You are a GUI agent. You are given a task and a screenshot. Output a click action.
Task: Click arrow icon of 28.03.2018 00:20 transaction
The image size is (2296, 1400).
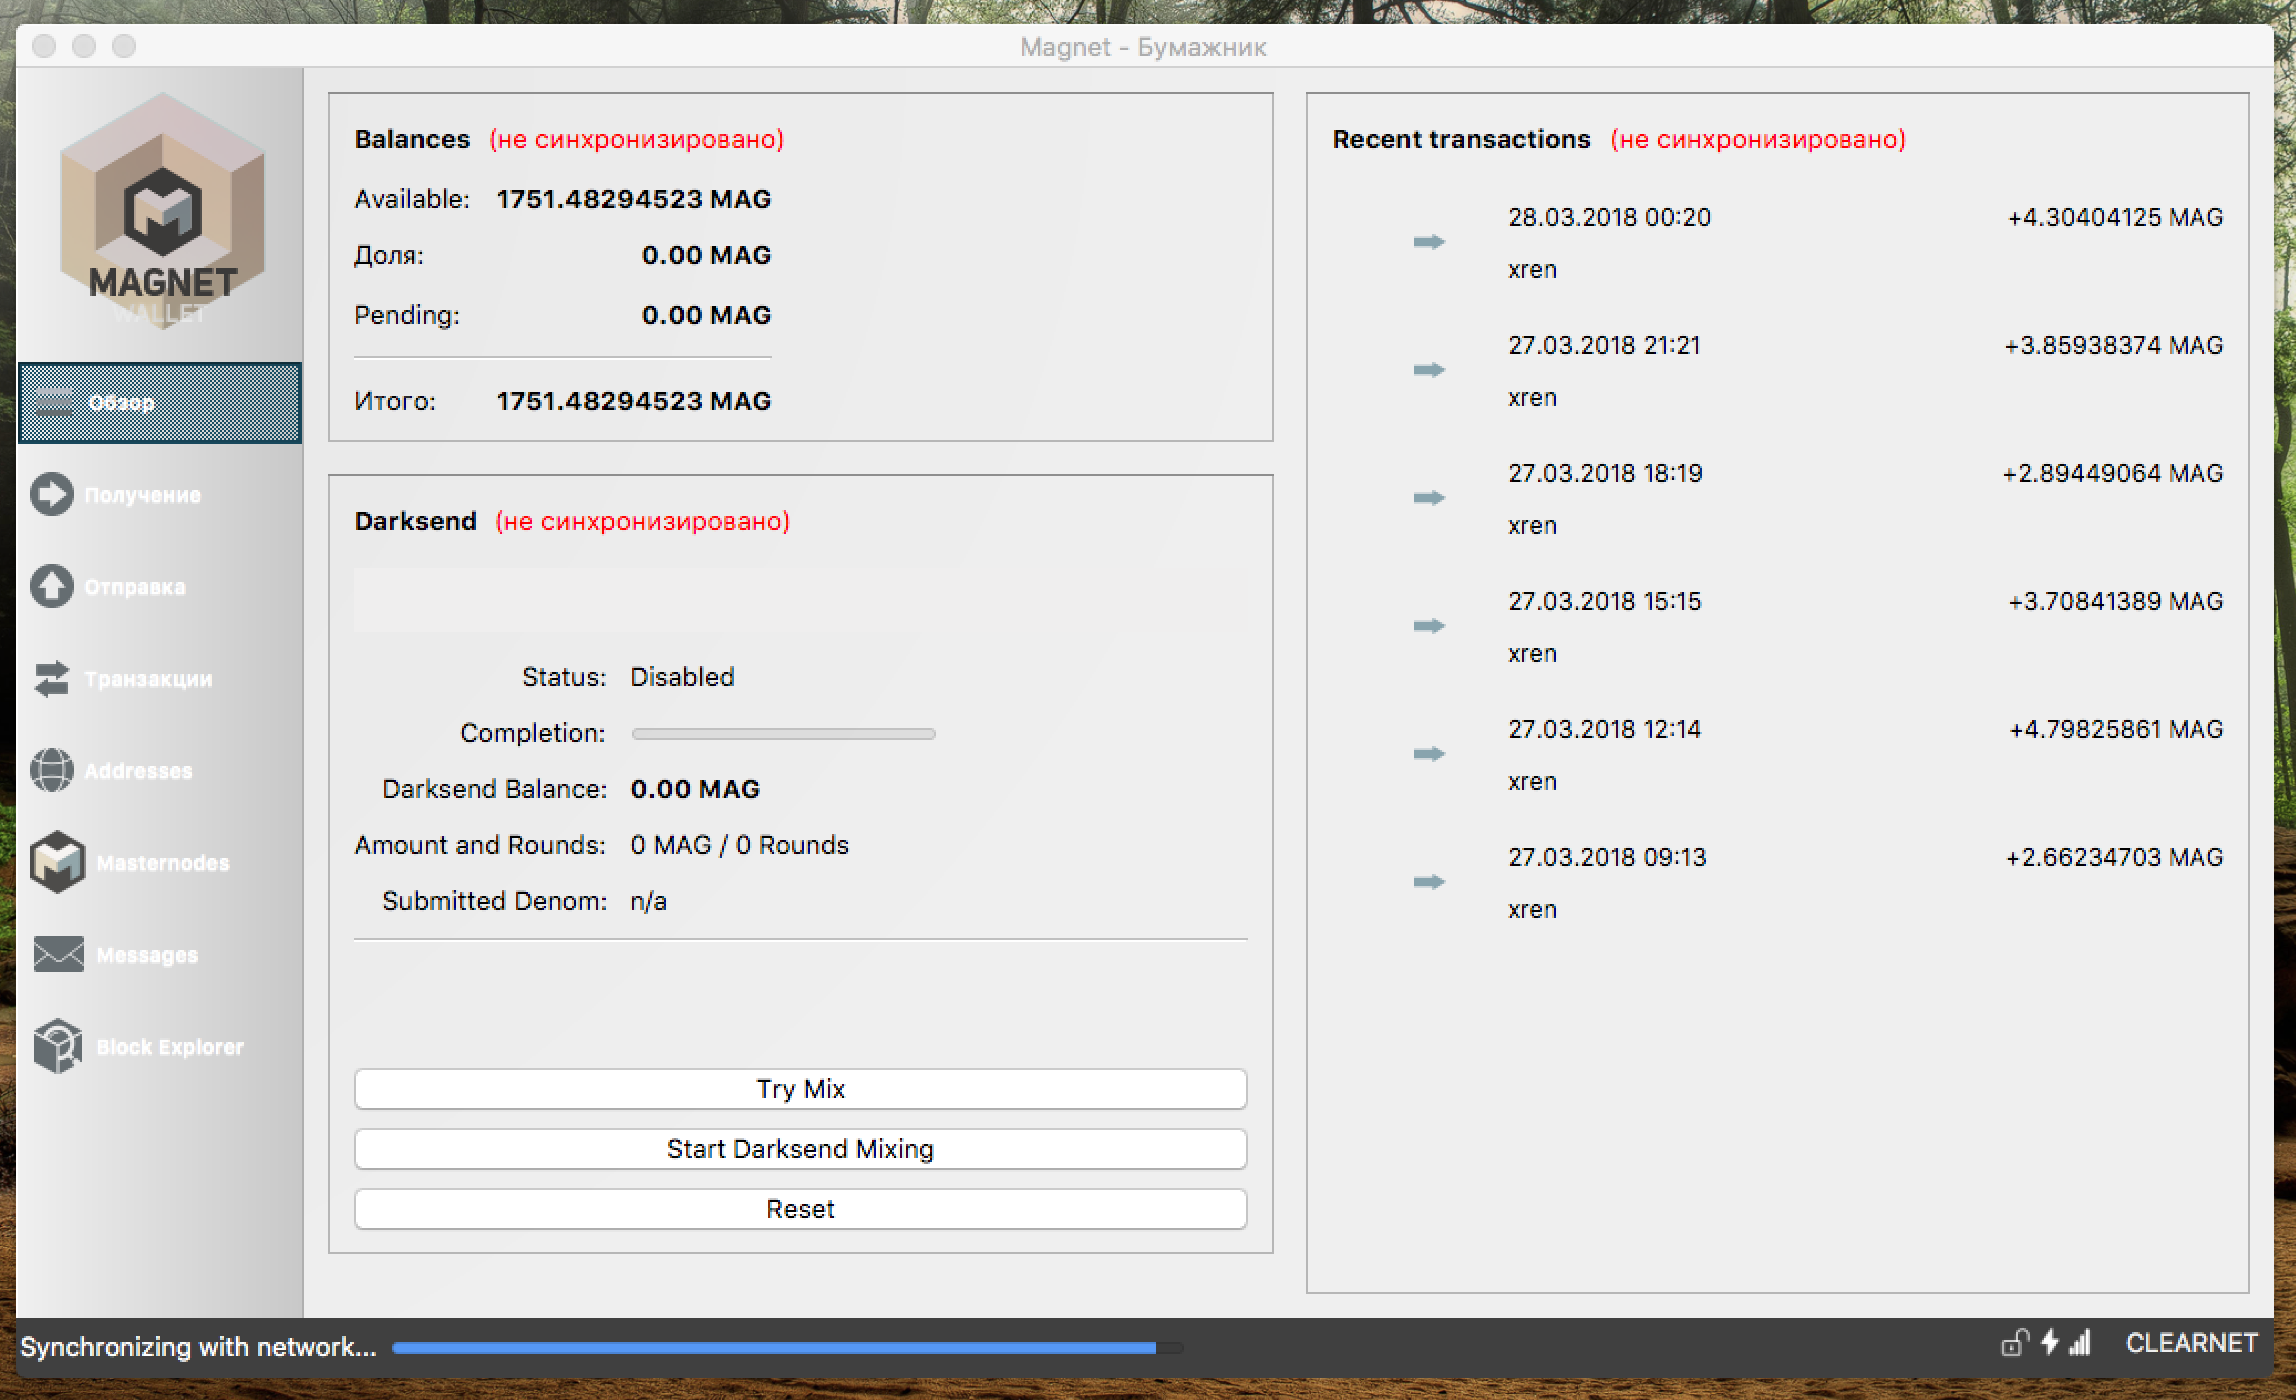1429,242
